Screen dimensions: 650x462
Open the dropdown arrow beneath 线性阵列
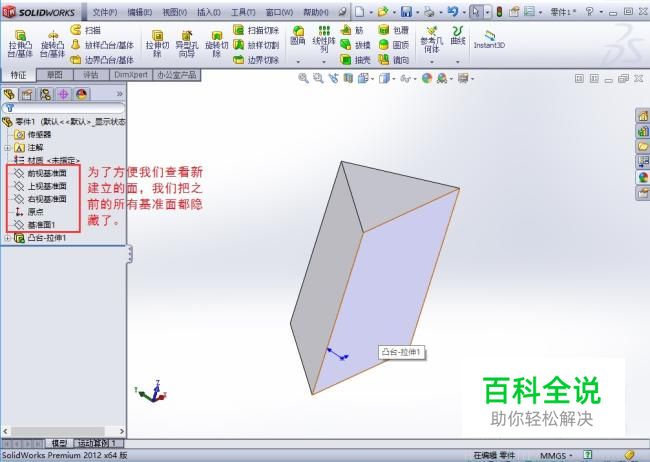click(324, 62)
